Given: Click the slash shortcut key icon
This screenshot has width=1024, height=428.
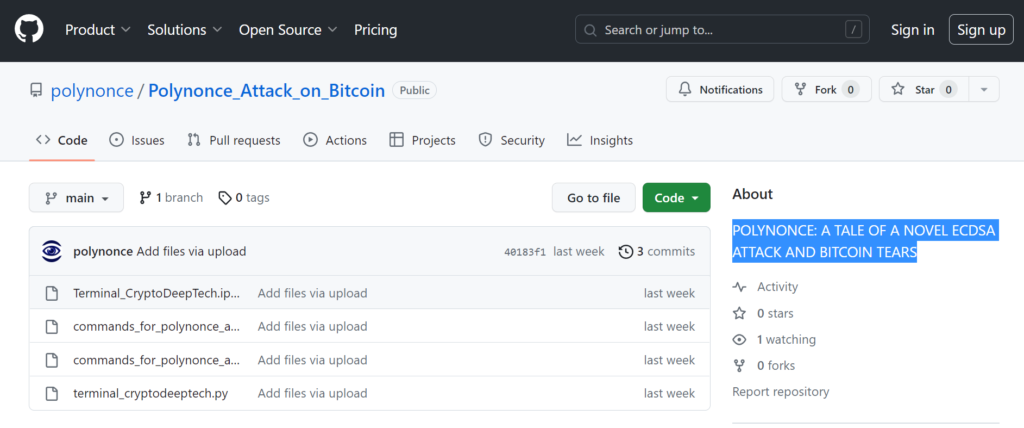Looking at the screenshot, I should point(853,30).
